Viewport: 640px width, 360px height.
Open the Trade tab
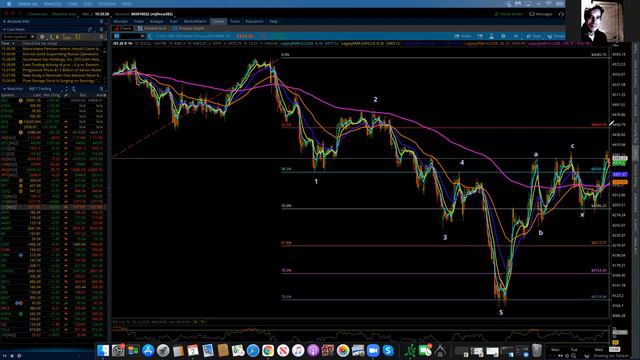139,21
